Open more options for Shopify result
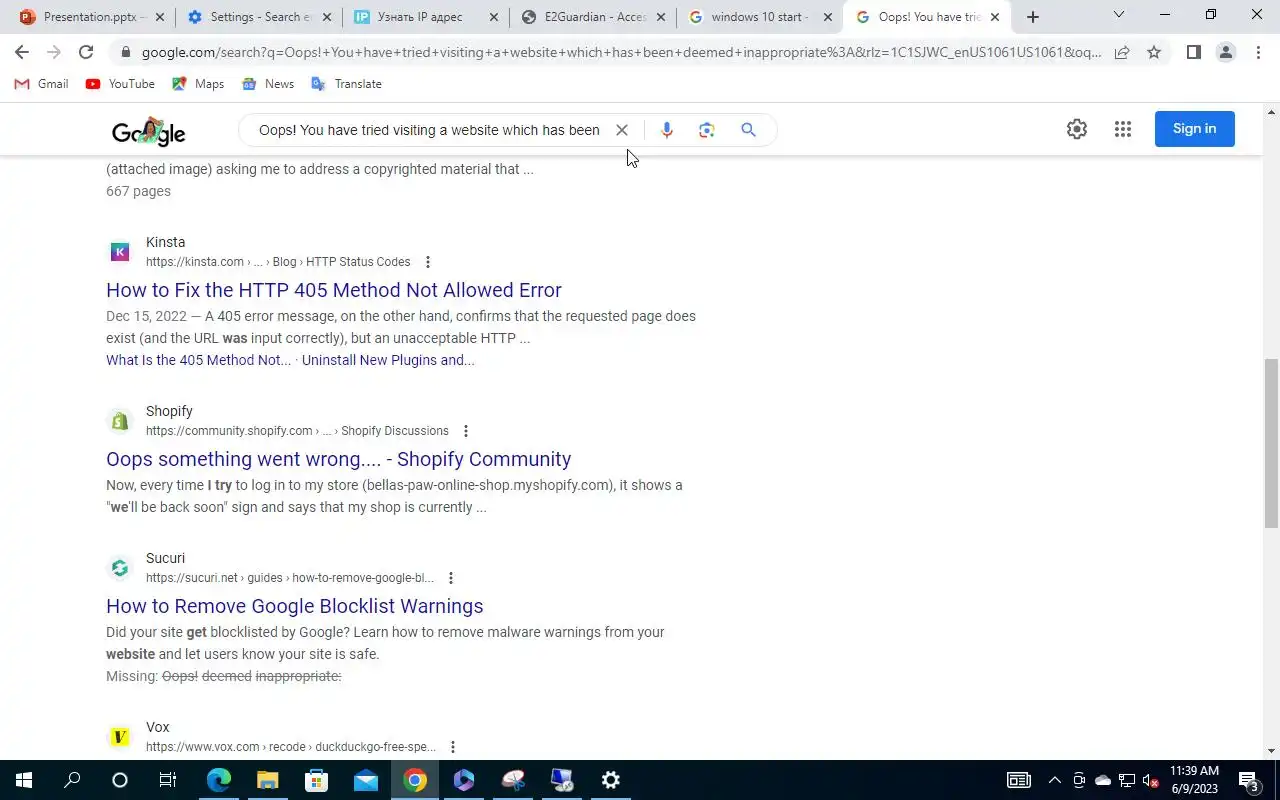 [466, 431]
